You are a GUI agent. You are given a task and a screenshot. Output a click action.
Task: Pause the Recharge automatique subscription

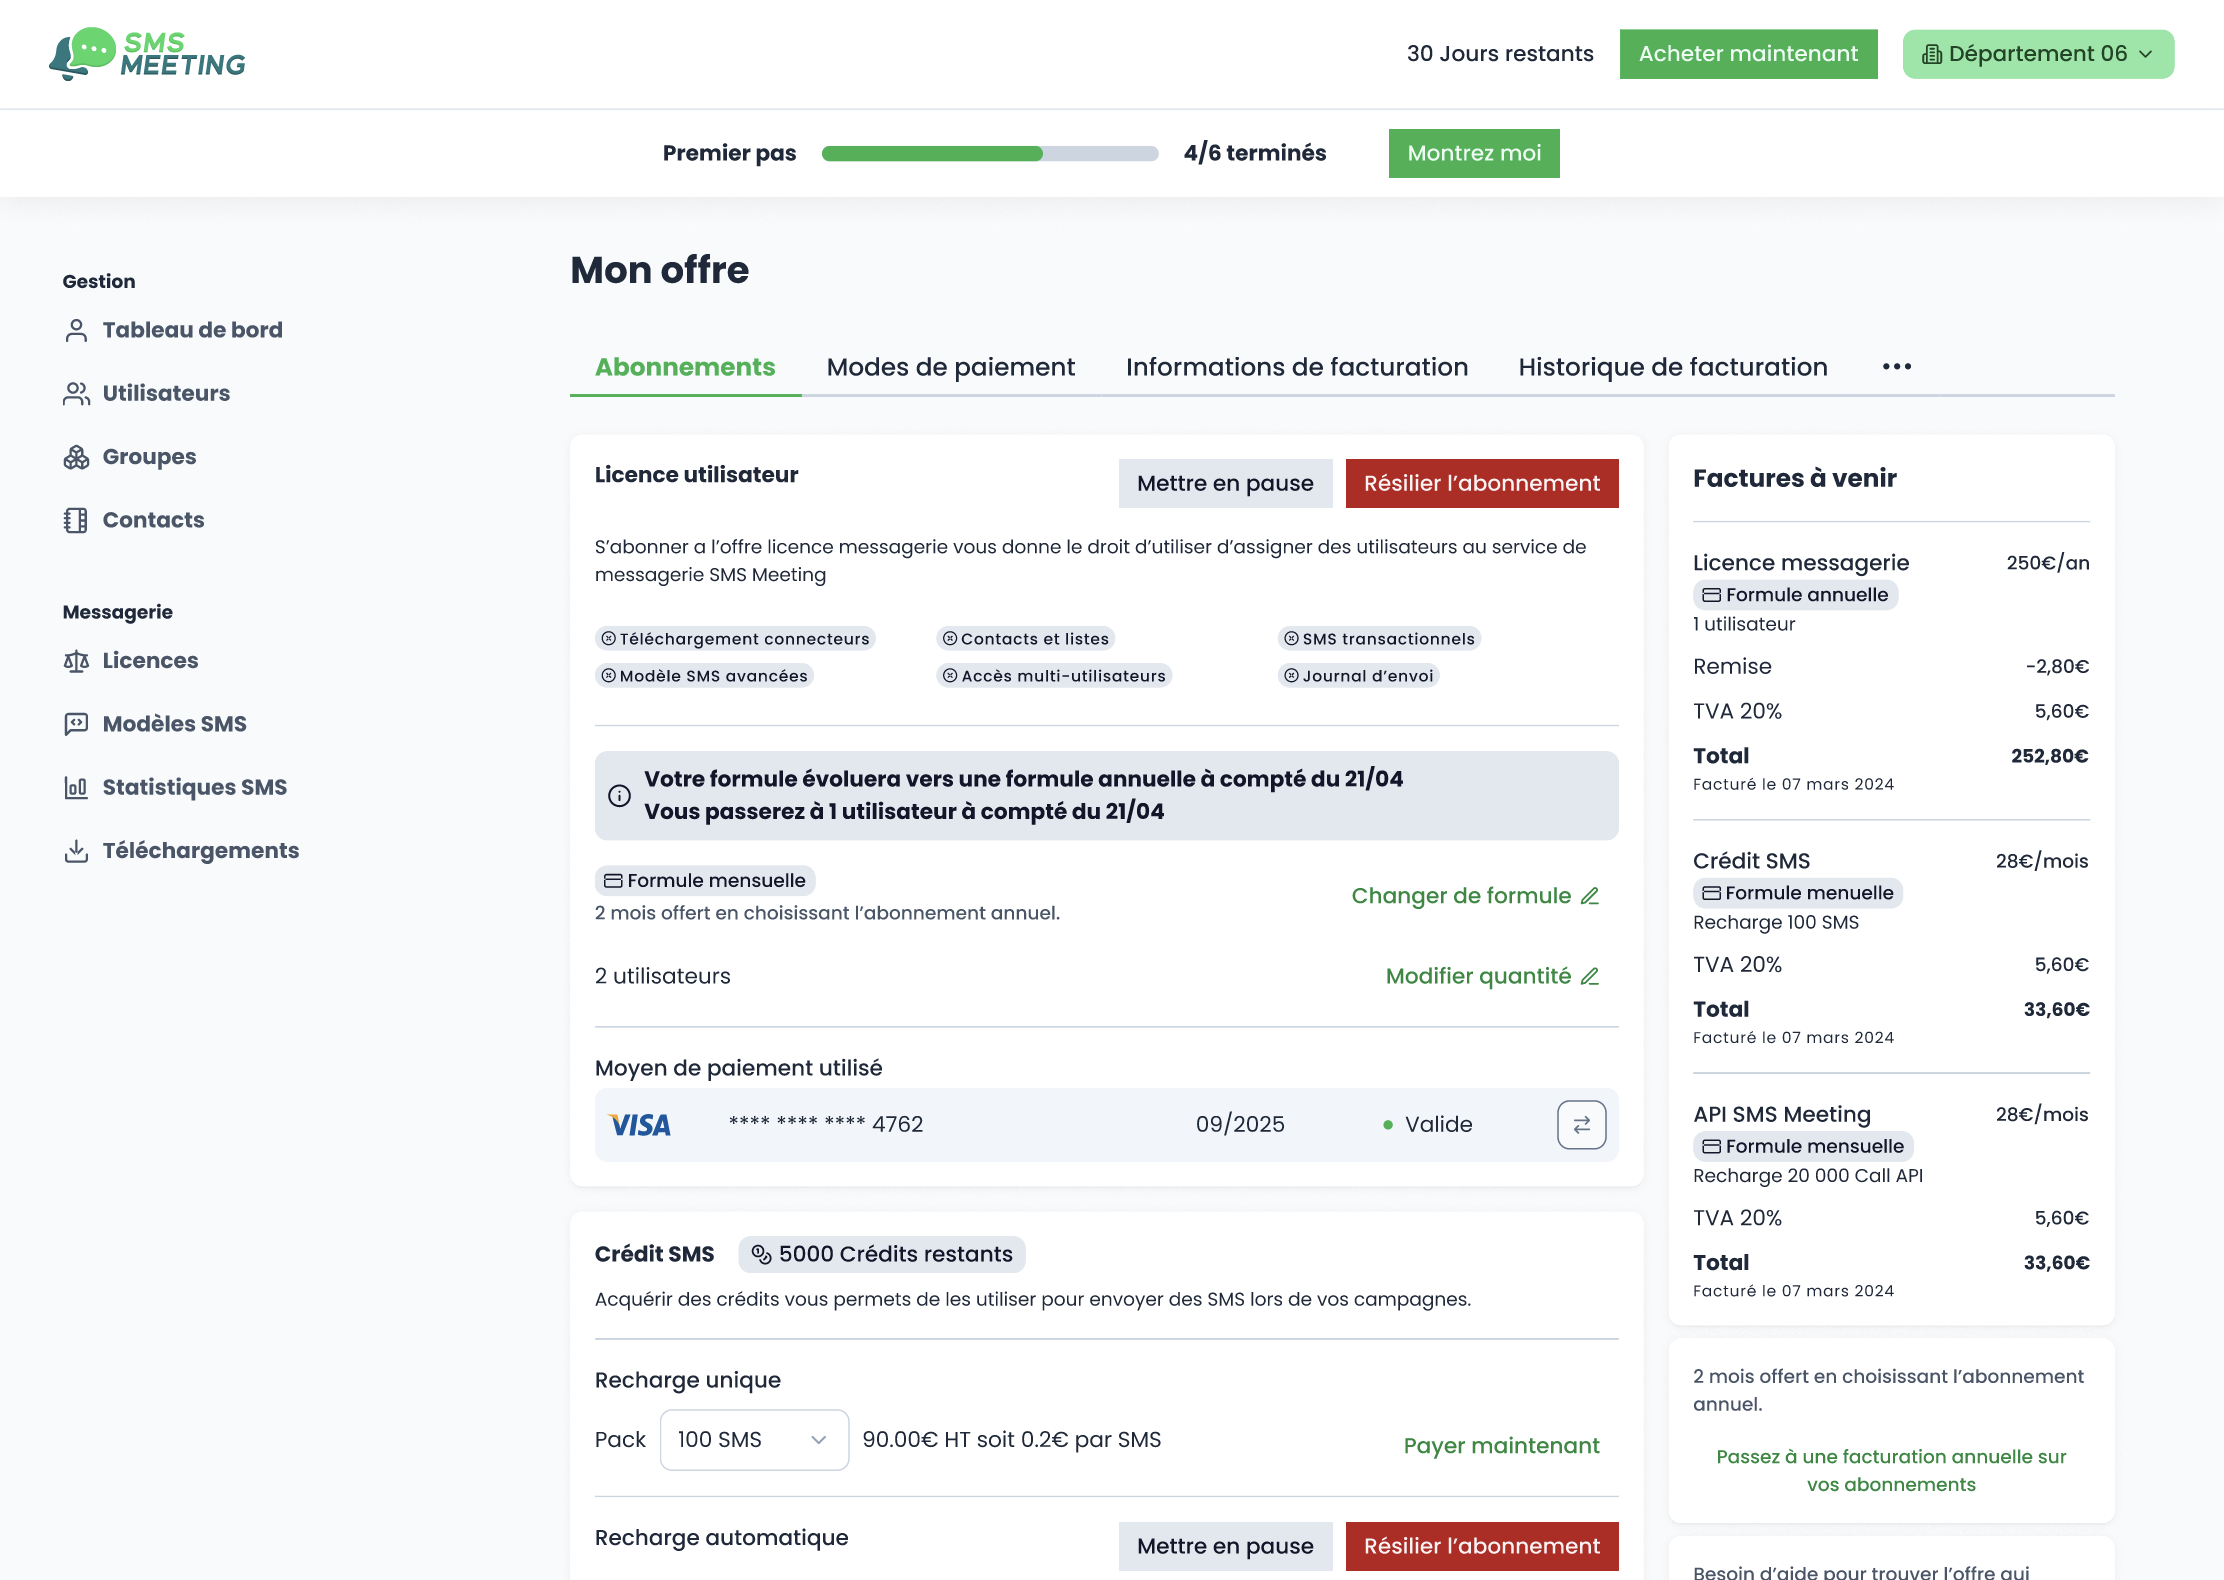pyautogui.click(x=1225, y=1546)
